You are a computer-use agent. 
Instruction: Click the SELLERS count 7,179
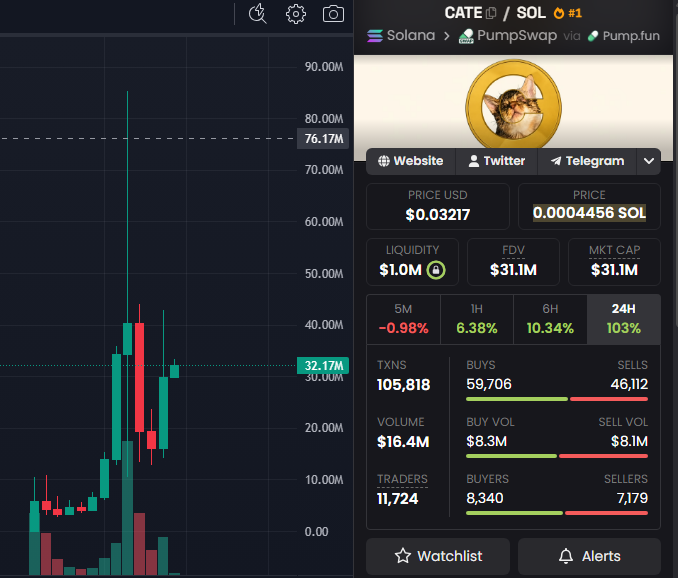(x=632, y=498)
